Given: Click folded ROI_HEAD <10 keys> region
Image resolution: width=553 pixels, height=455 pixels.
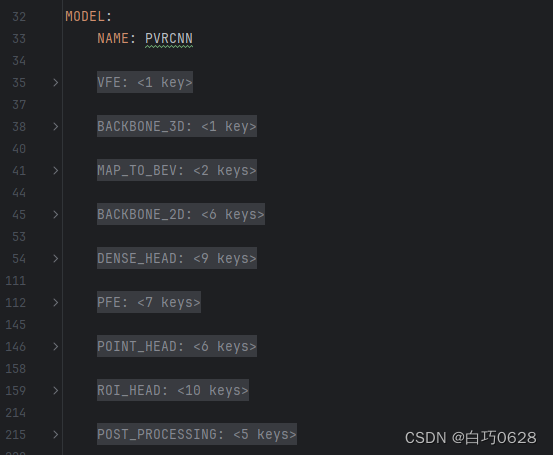Looking at the screenshot, I should [x=173, y=390].
